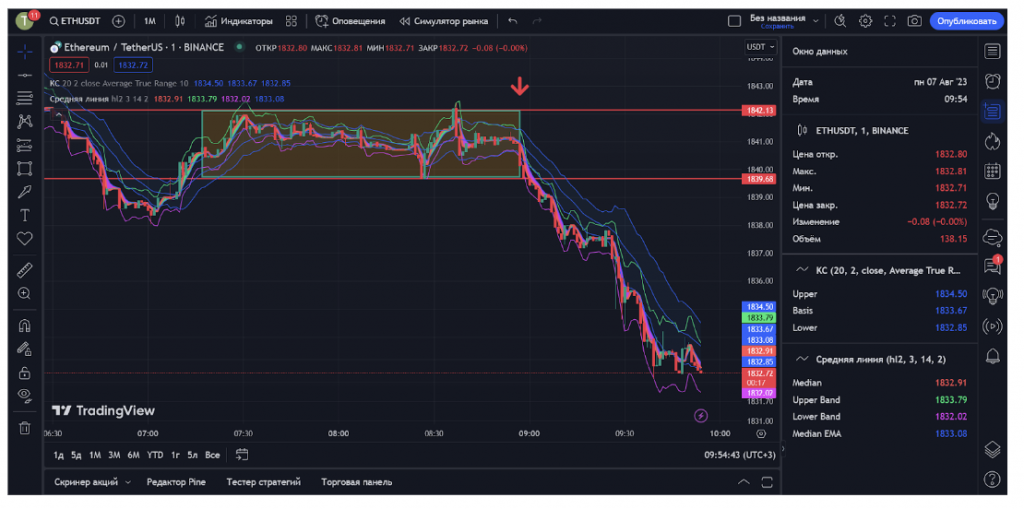Select the brush drawing tool
The image size is (1024, 509).
25,191
